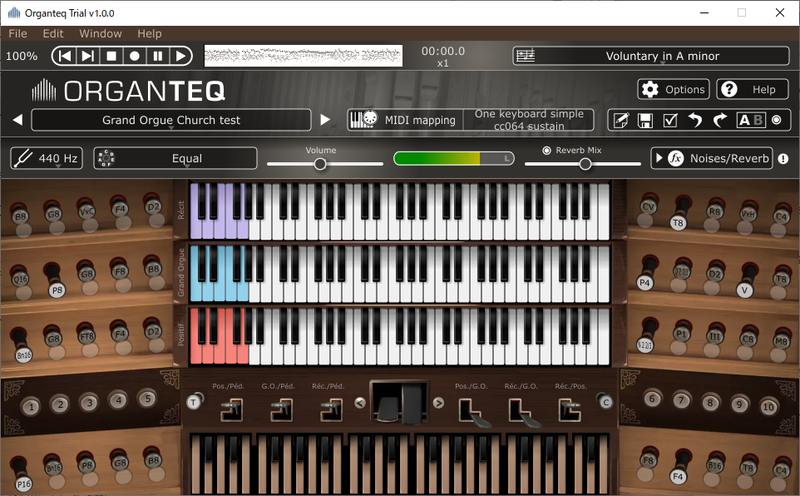Undo the last change

tap(695, 120)
